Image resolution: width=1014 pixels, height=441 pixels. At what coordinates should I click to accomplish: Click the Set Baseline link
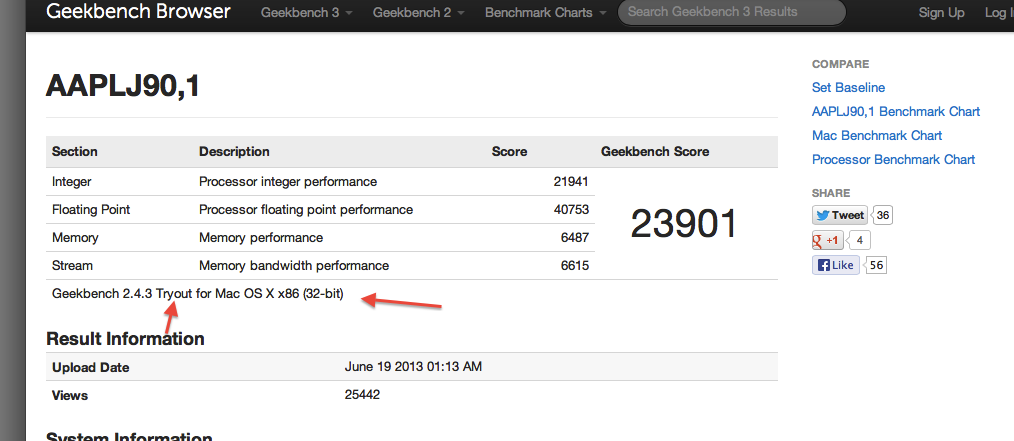tap(848, 87)
